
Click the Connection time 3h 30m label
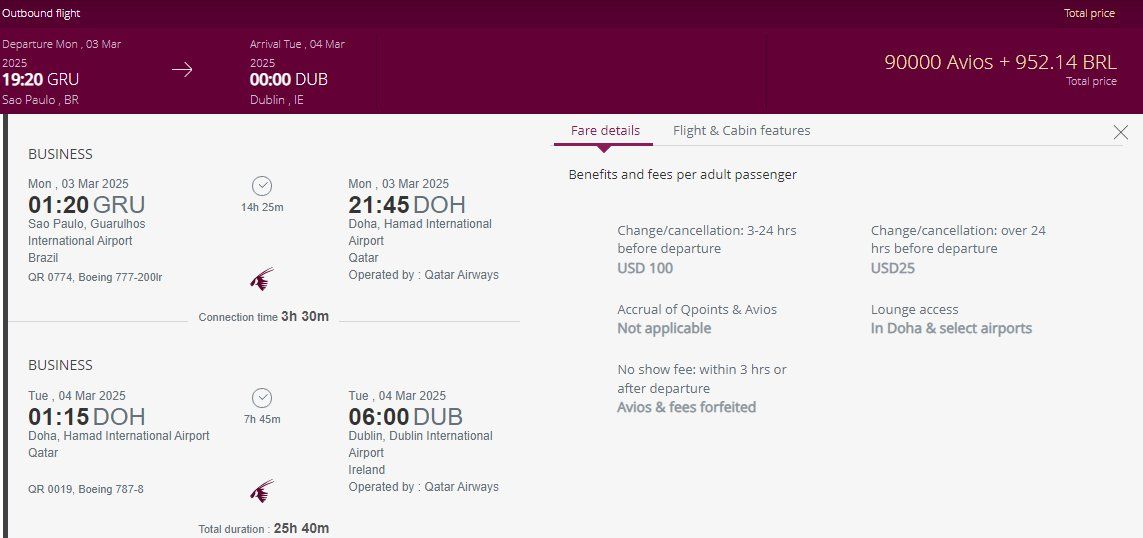(264, 317)
